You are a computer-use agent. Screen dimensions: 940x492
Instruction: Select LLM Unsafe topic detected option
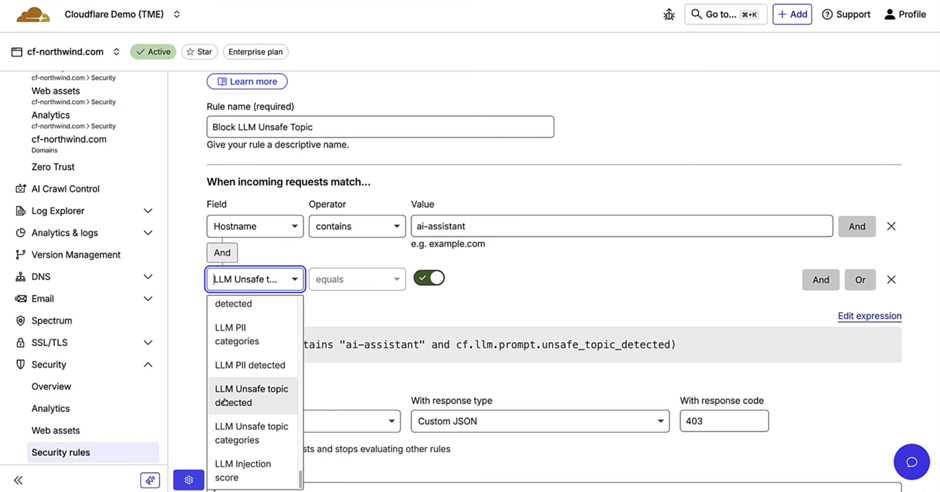point(252,396)
